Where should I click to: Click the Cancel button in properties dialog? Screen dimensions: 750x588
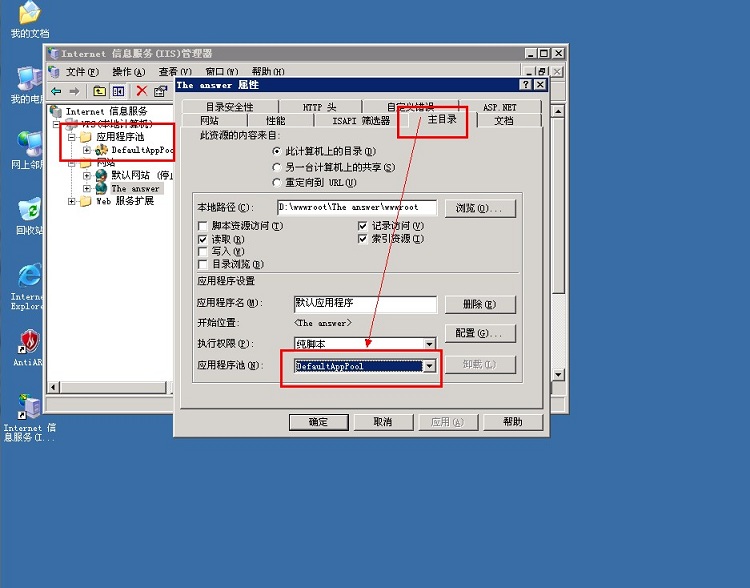(x=383, y=422)
